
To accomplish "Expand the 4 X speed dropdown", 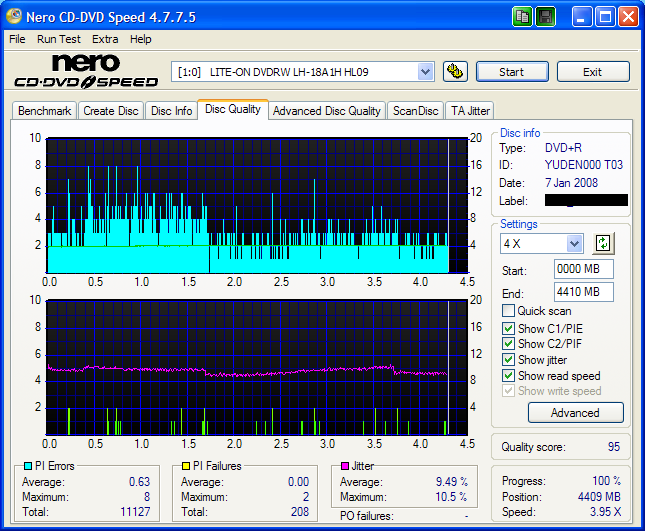I will (574, 244).
